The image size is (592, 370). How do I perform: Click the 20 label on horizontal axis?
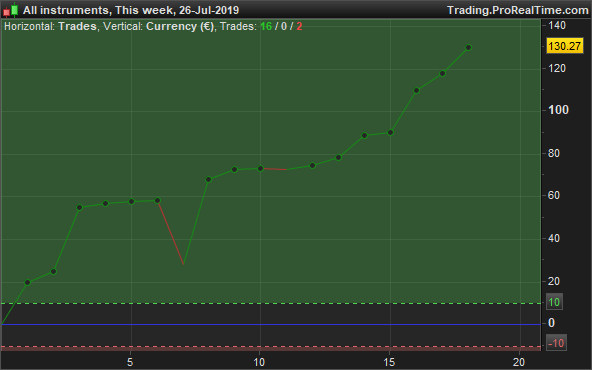coord(519,362)
